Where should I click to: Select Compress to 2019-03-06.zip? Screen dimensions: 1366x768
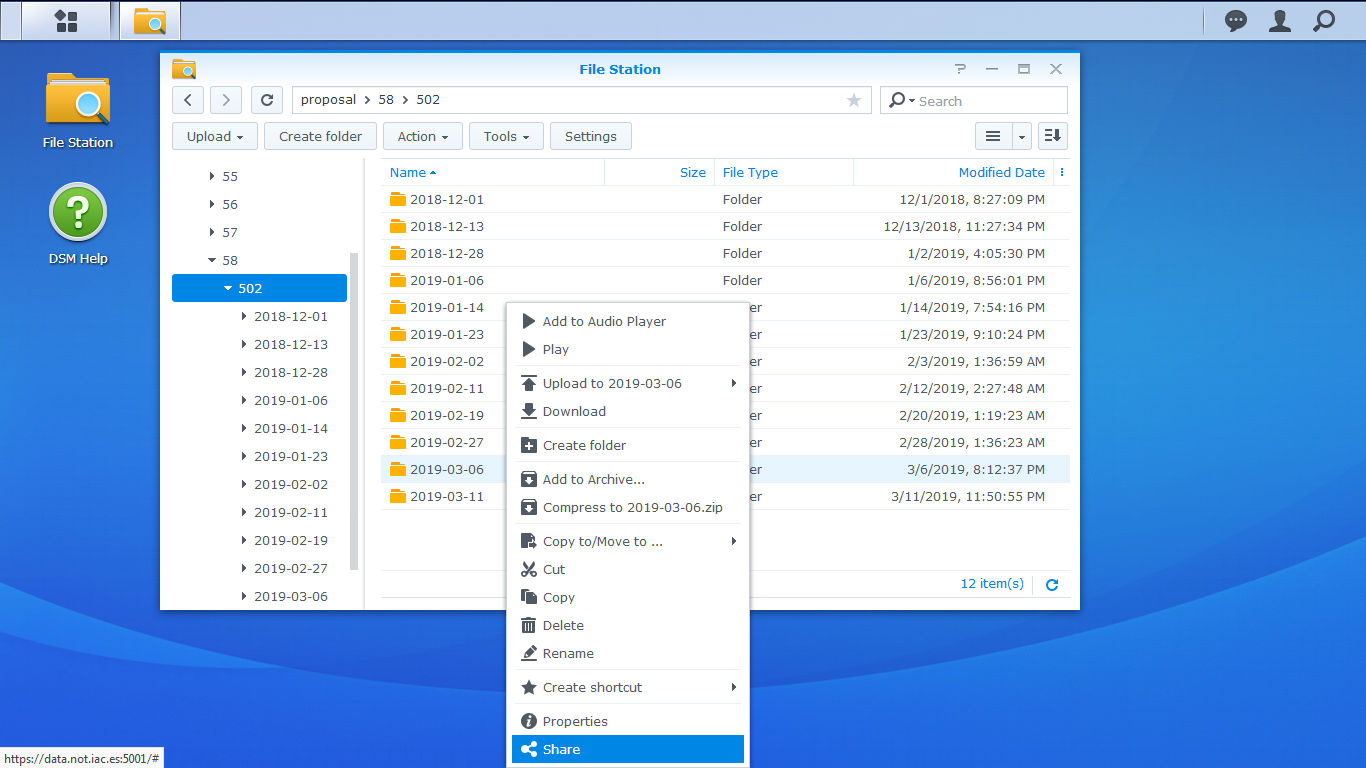pos(632,507)
